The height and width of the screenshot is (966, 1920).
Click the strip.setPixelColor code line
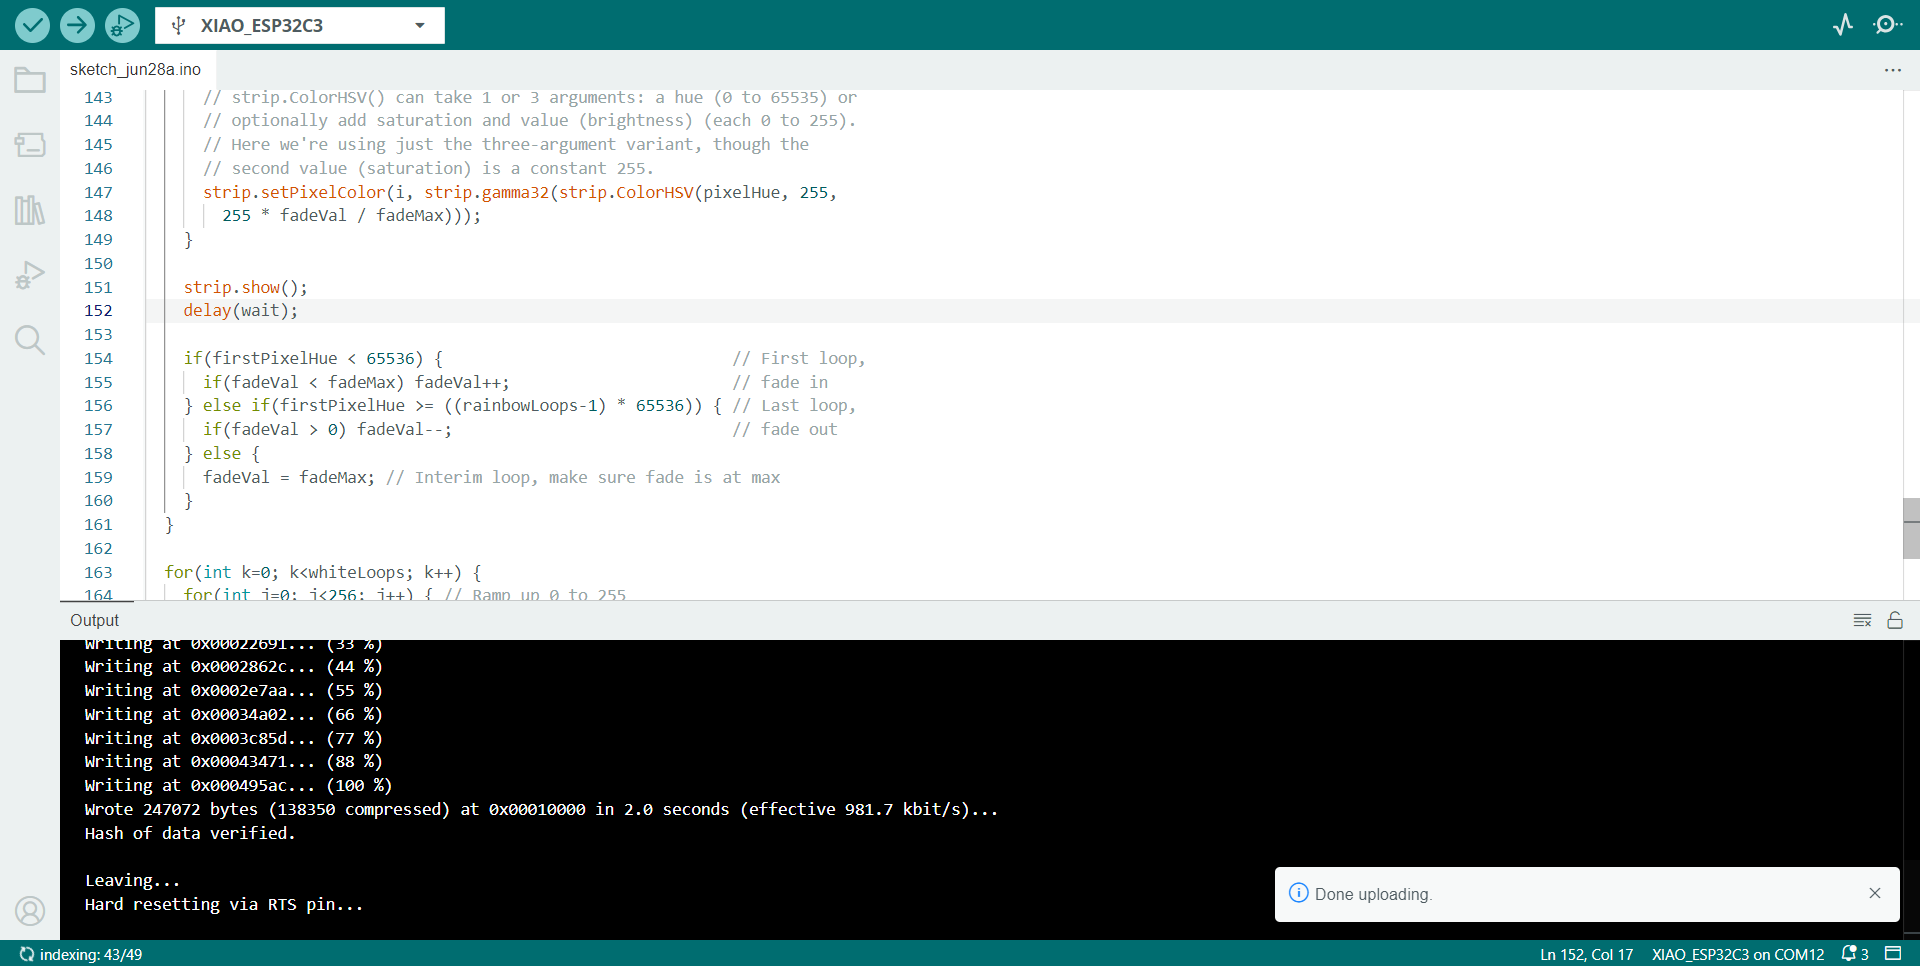coord(520,192)
